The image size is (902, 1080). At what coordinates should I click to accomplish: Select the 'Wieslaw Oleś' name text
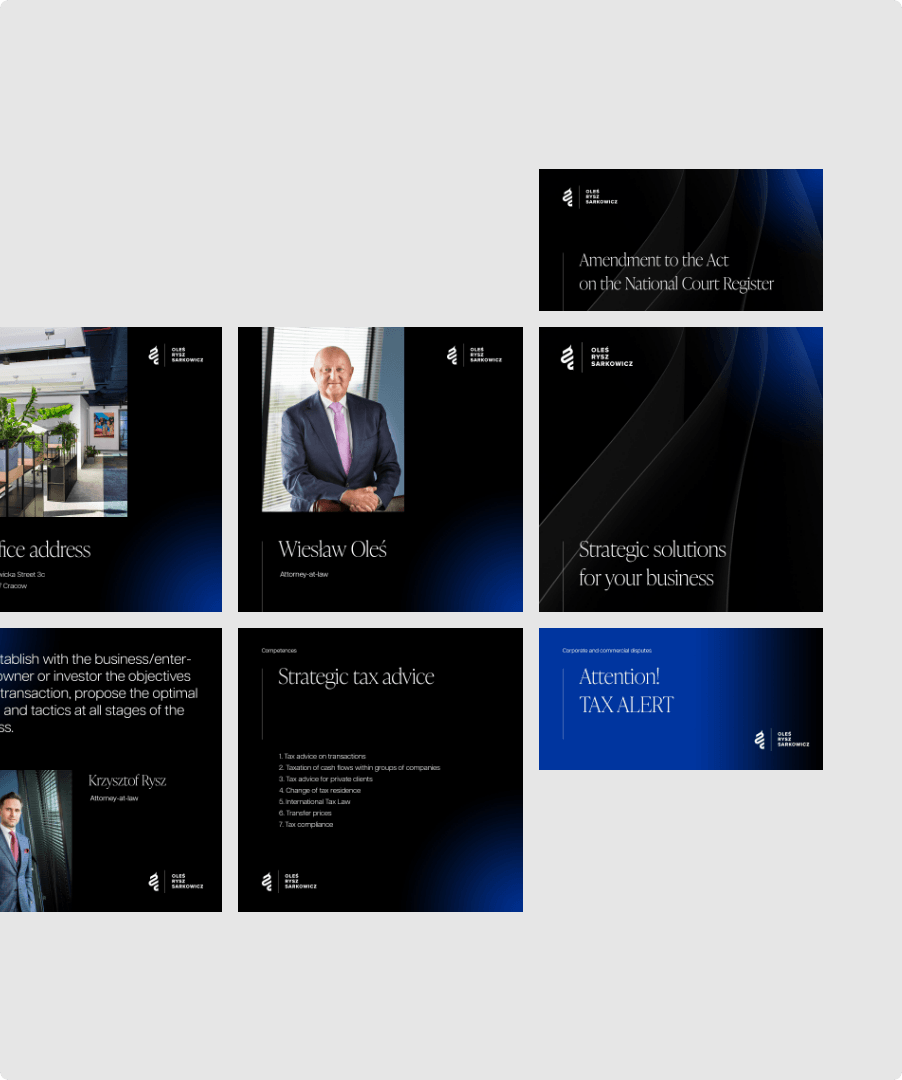(x=332, y=549)
